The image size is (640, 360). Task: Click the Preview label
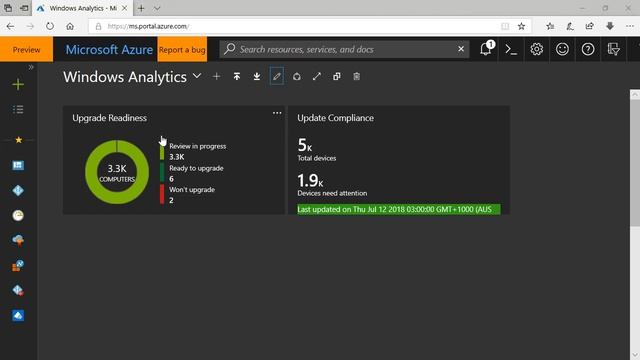coord(27,50)
